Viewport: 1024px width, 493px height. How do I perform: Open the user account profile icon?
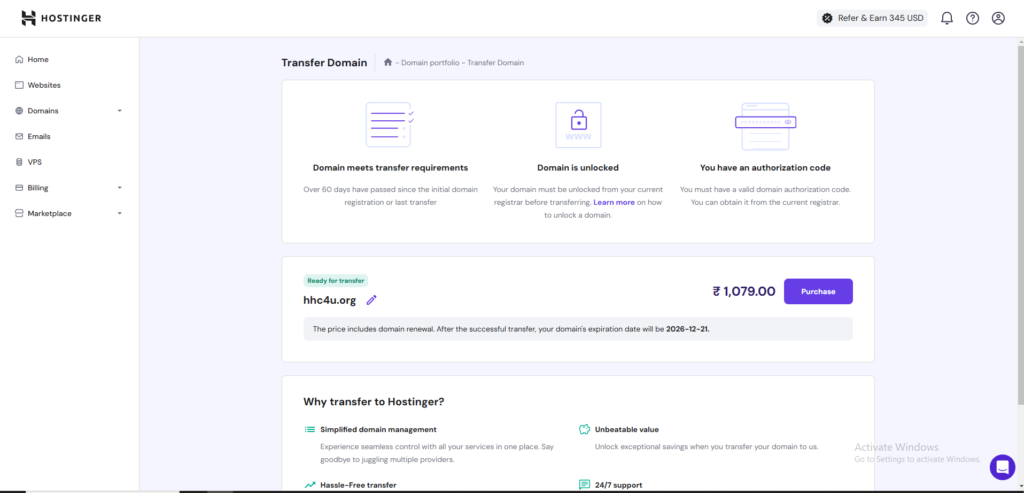click(998, 18)
